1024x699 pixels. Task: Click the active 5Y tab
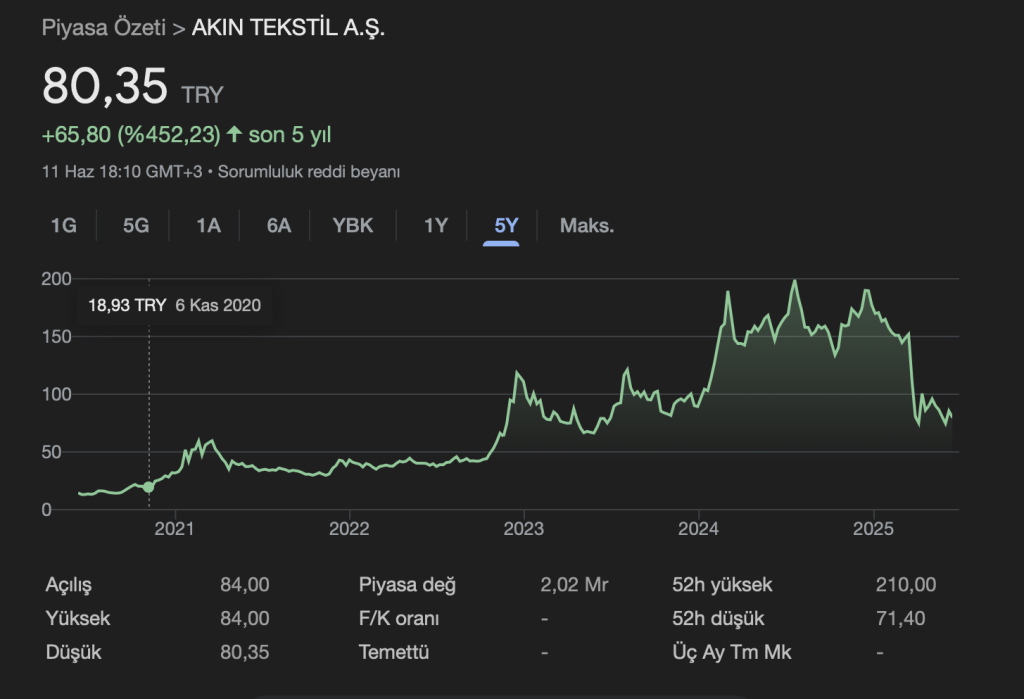(507, 225)
